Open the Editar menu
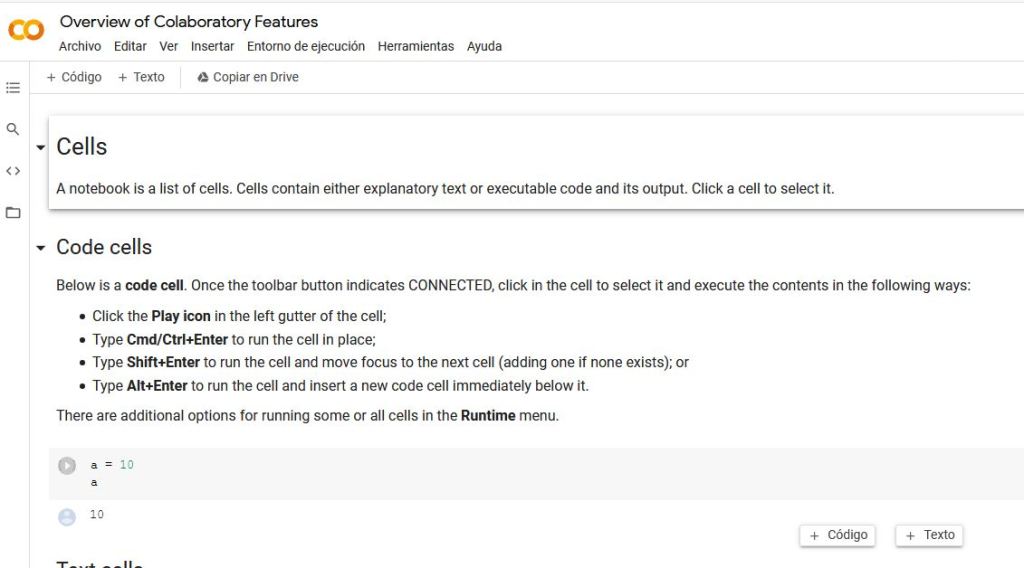This screenshot has height=568, width=1024. [130, 46]
